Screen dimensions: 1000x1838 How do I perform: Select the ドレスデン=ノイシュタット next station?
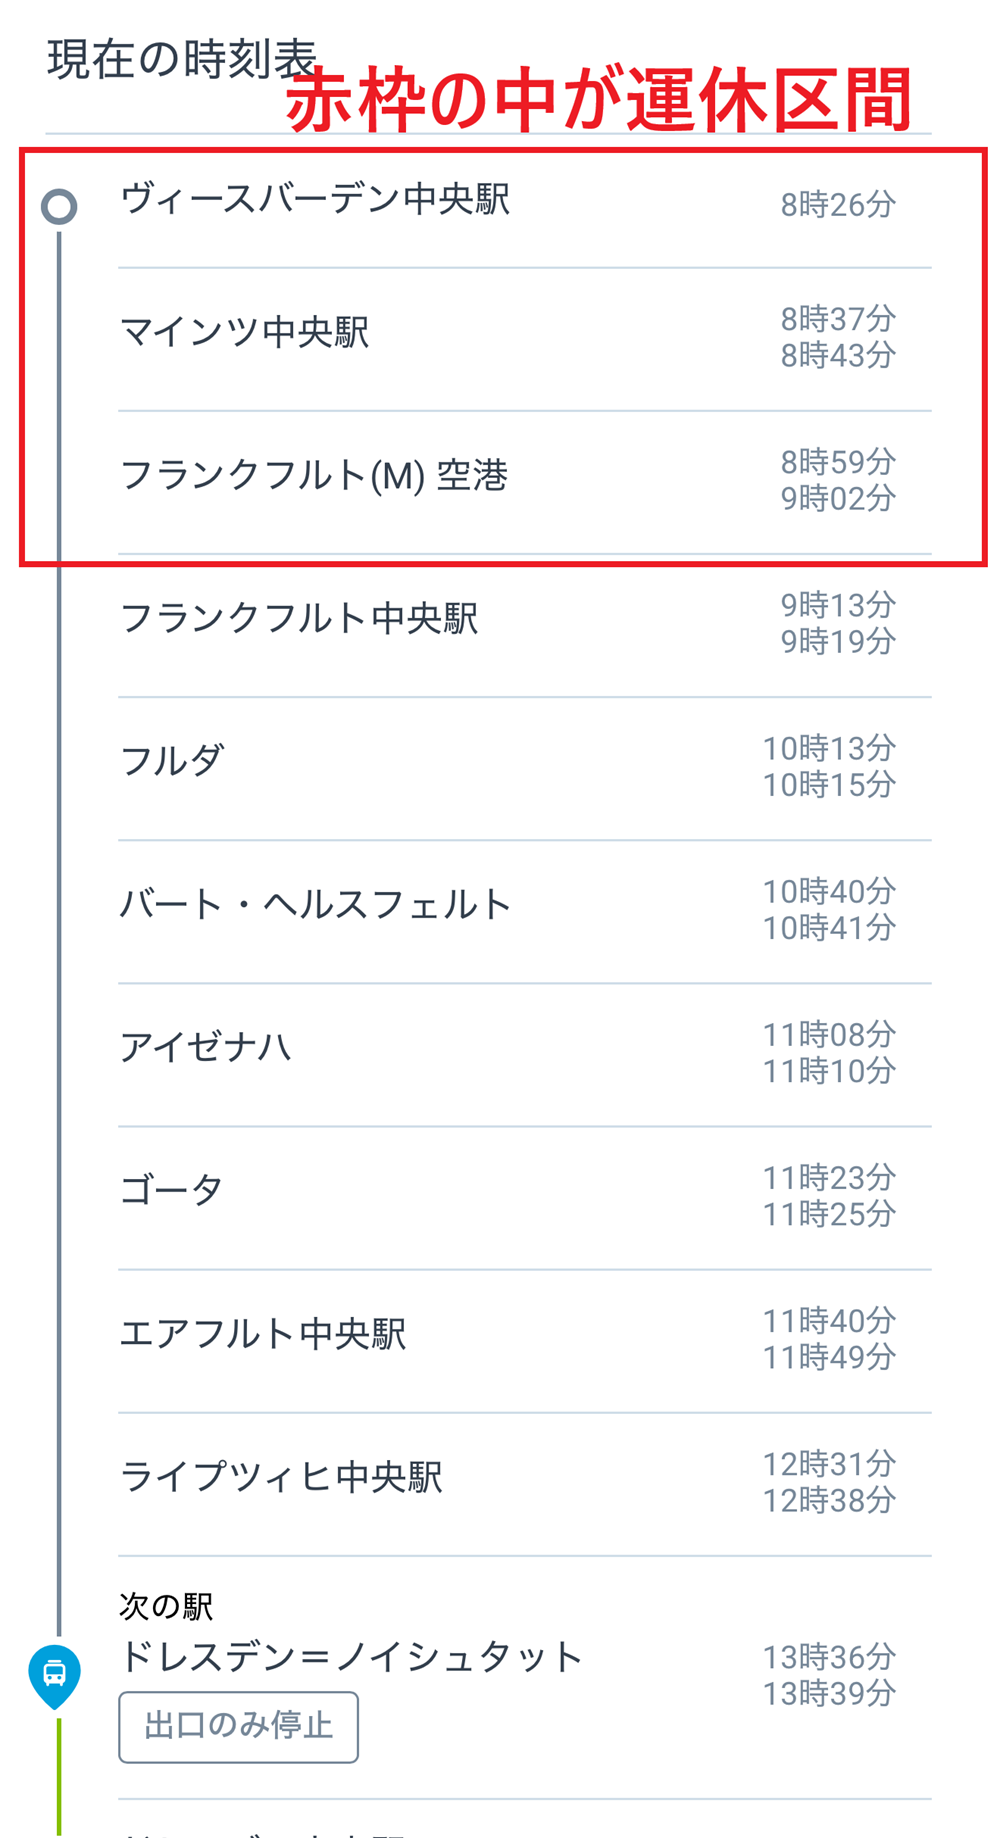pos(351,1657)
